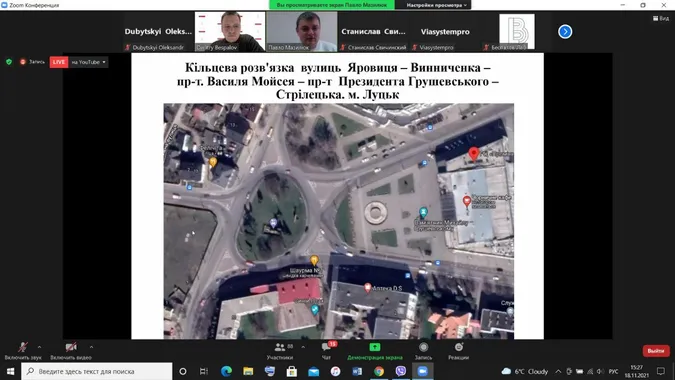Start screen sharing with green button
Image resolution: width=675 pixels, height=380 pixels.
click(x=375, y=351)
